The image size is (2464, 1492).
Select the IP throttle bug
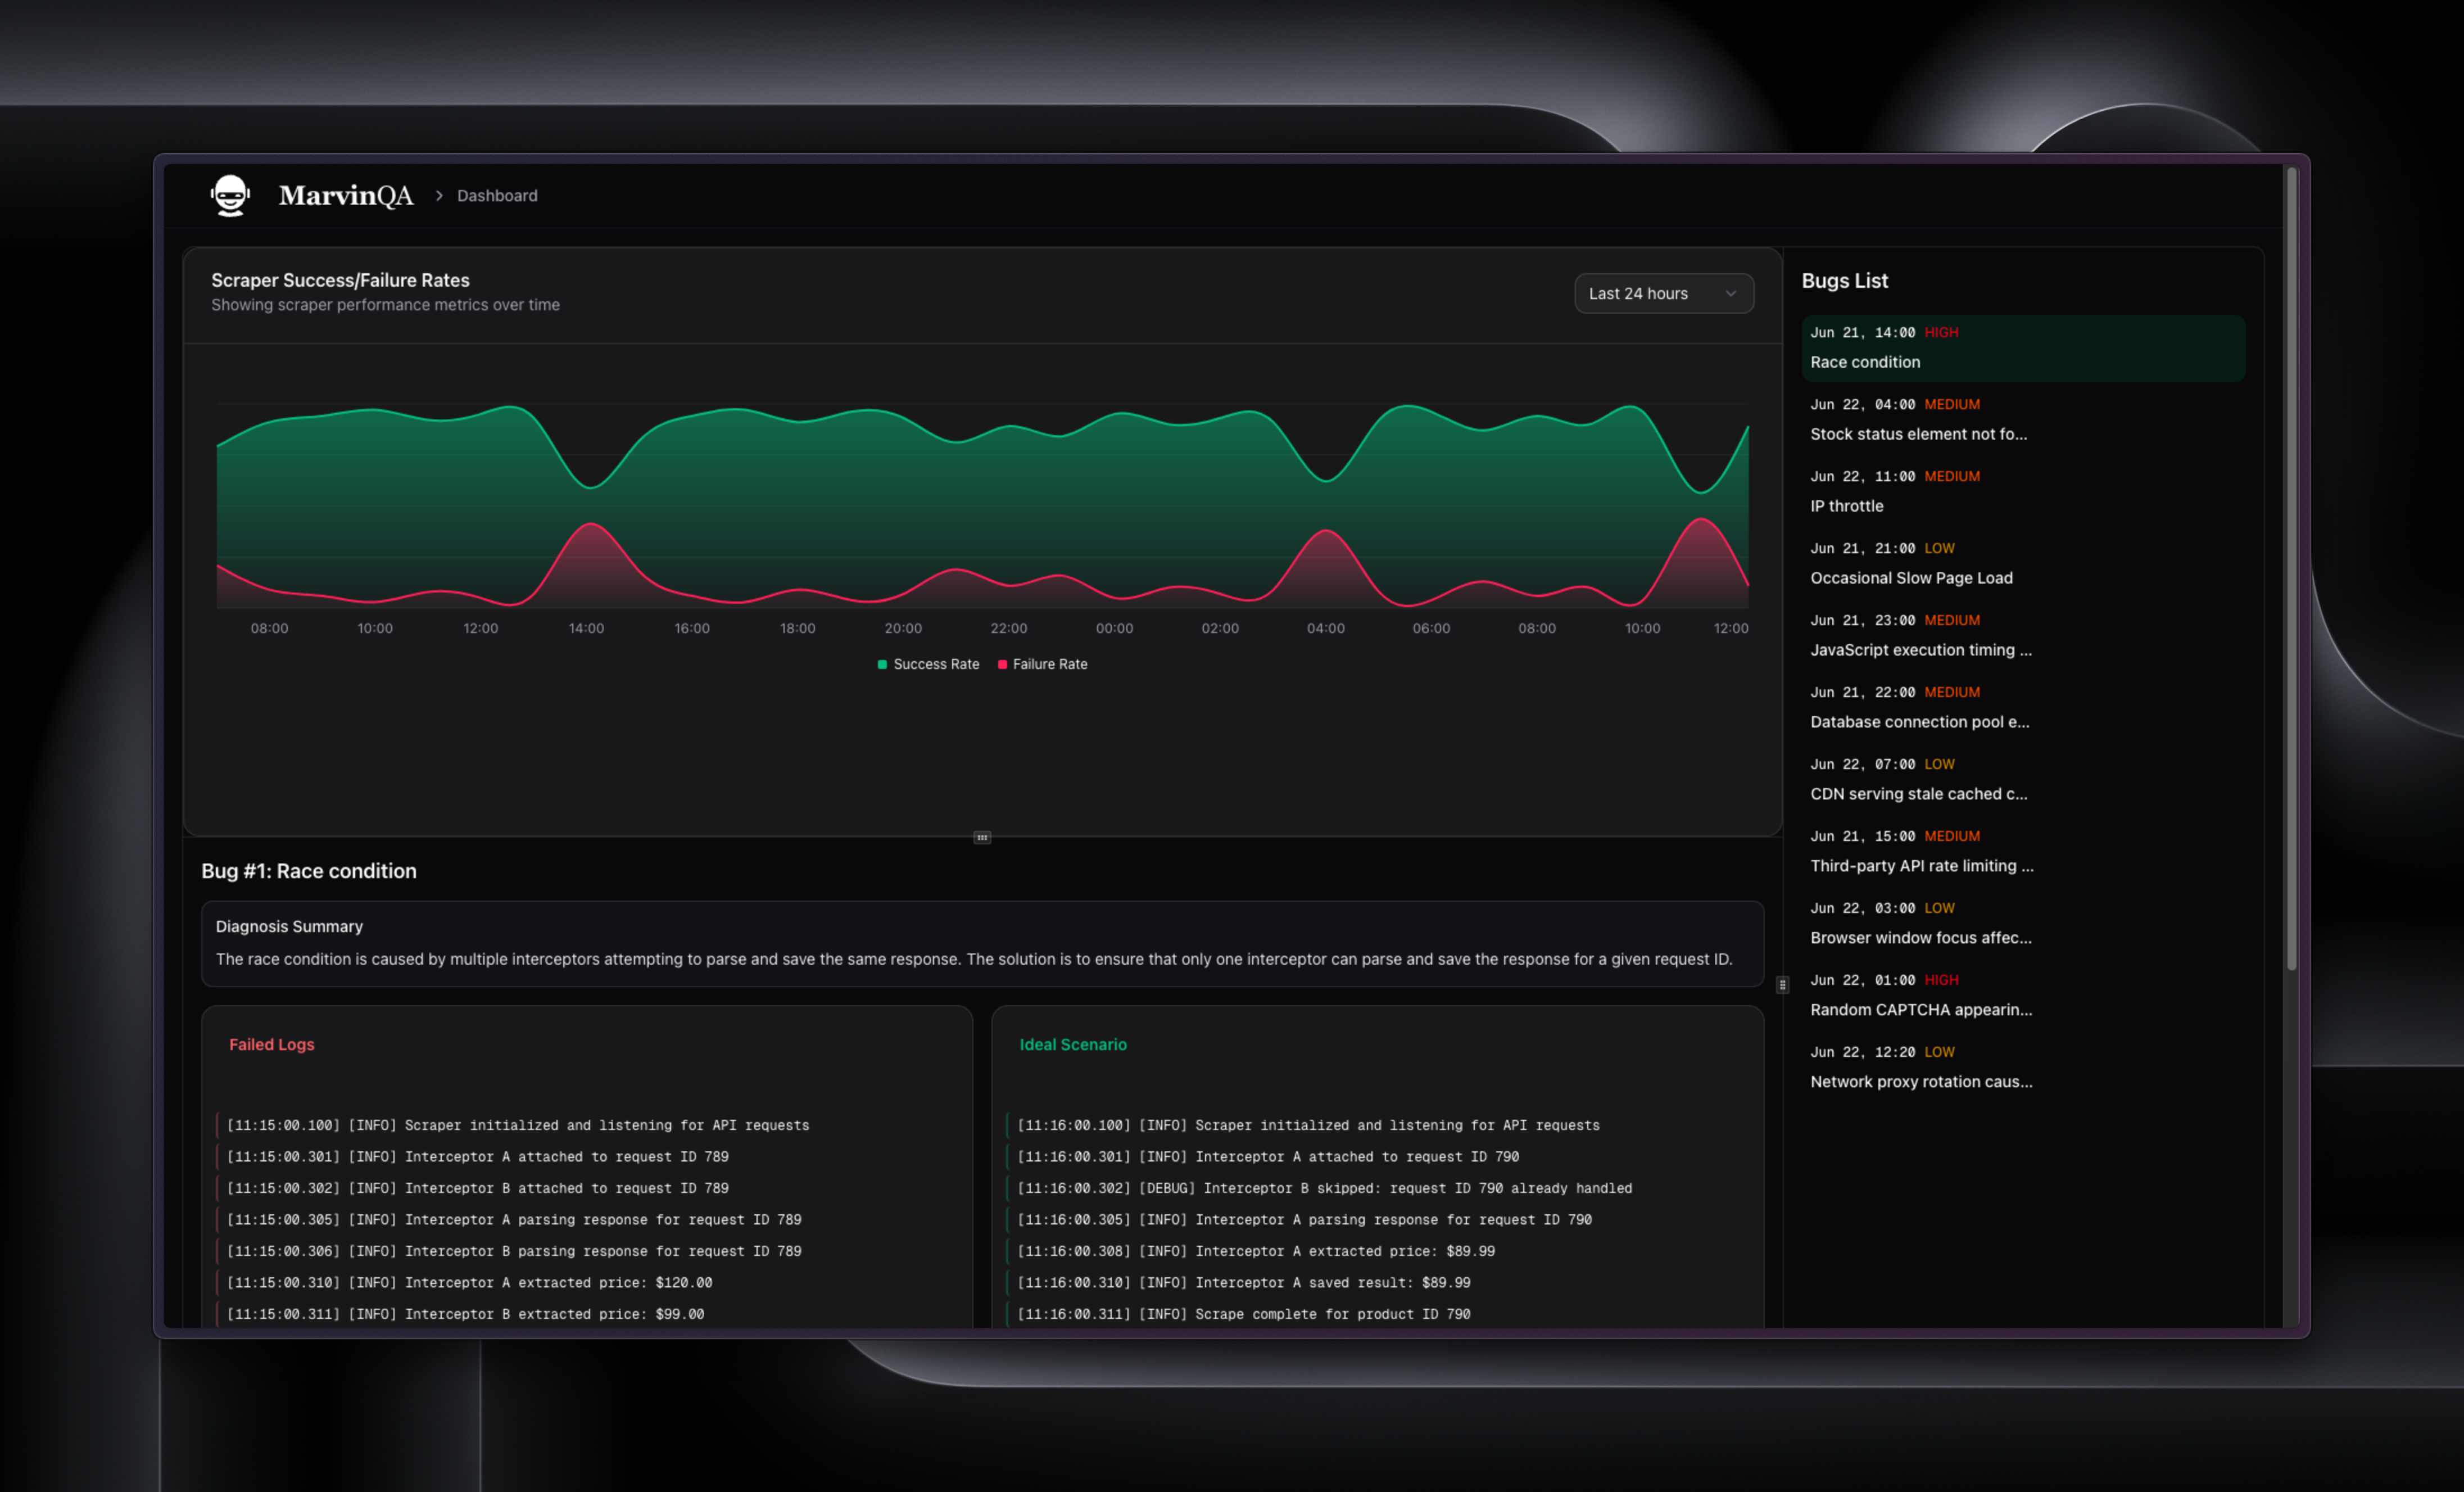(x=2023, y=492)
